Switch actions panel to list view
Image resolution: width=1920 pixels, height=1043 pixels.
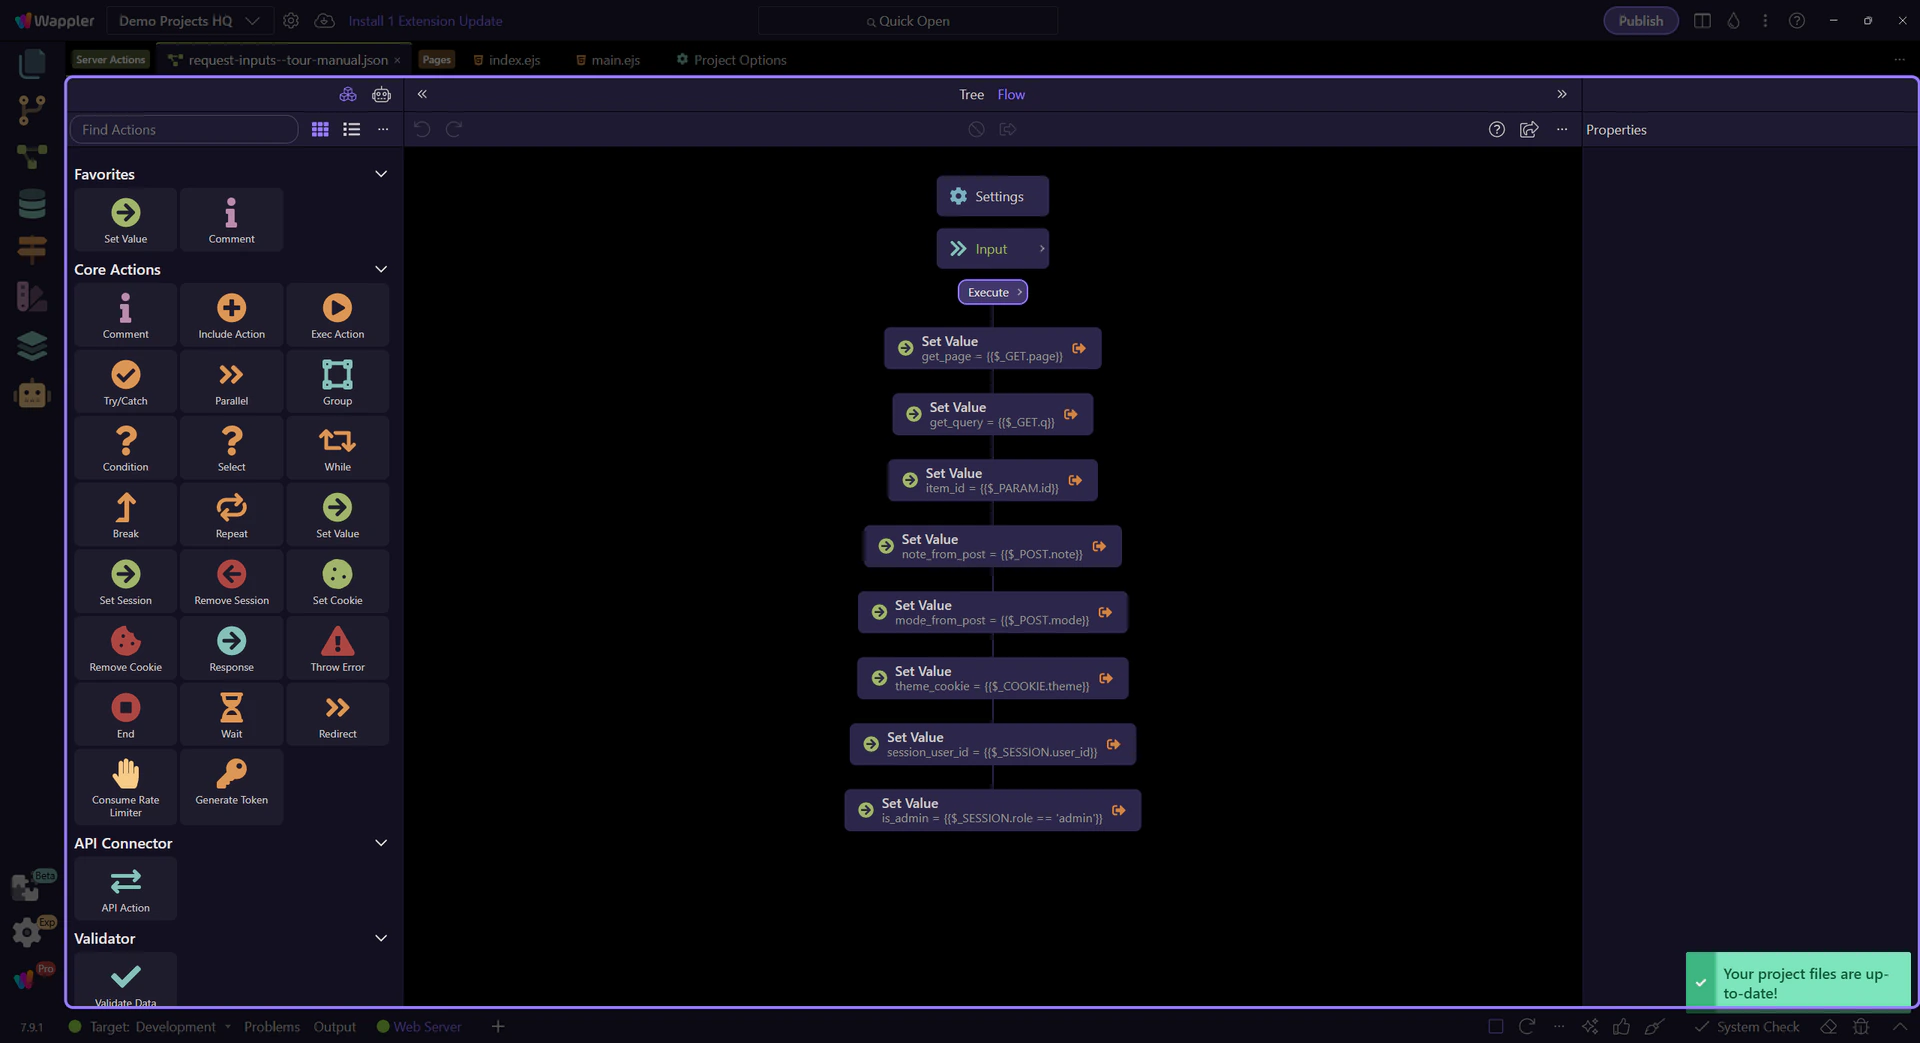351,129
